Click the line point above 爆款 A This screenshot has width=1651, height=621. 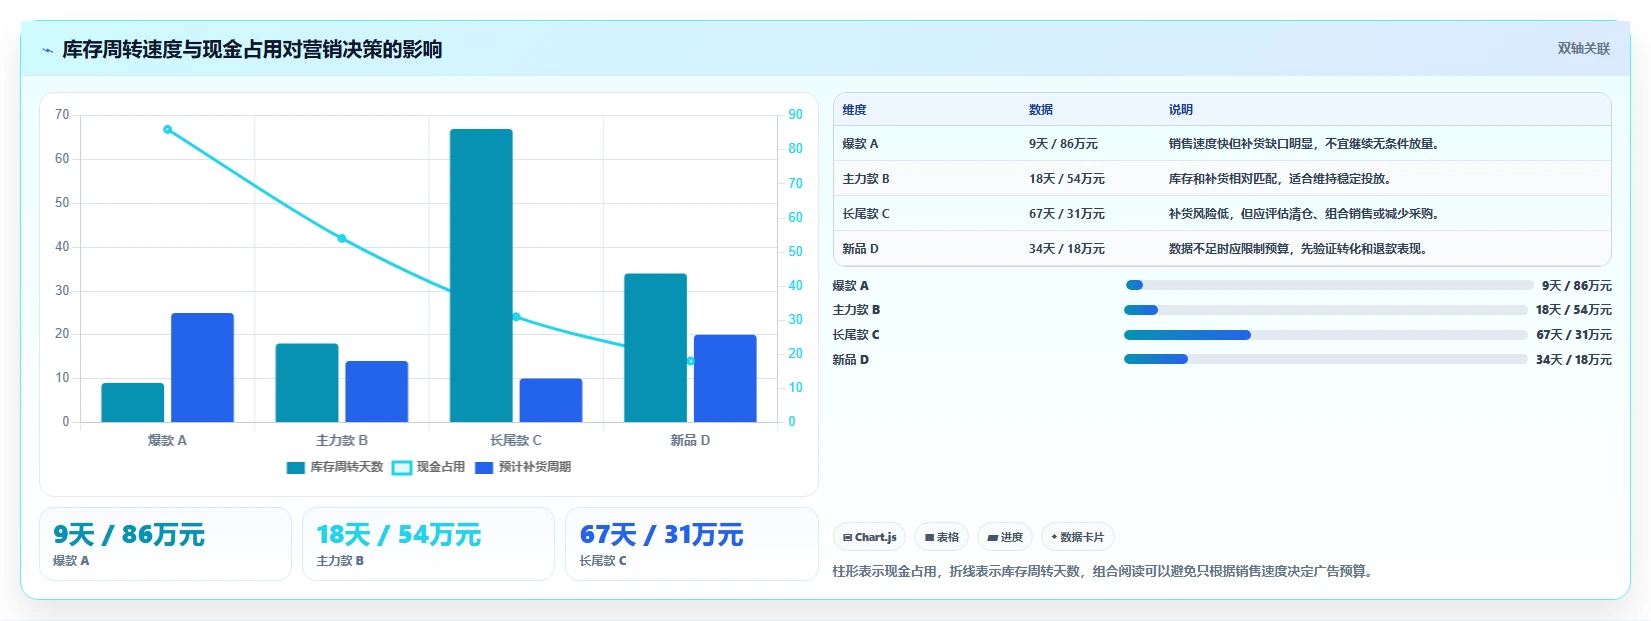[x=167, y=129]
